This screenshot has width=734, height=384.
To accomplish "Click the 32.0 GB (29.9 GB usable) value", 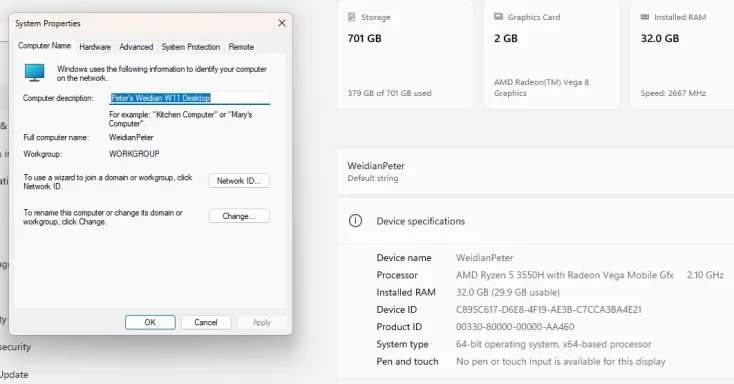I will click(x=508, y=292).
